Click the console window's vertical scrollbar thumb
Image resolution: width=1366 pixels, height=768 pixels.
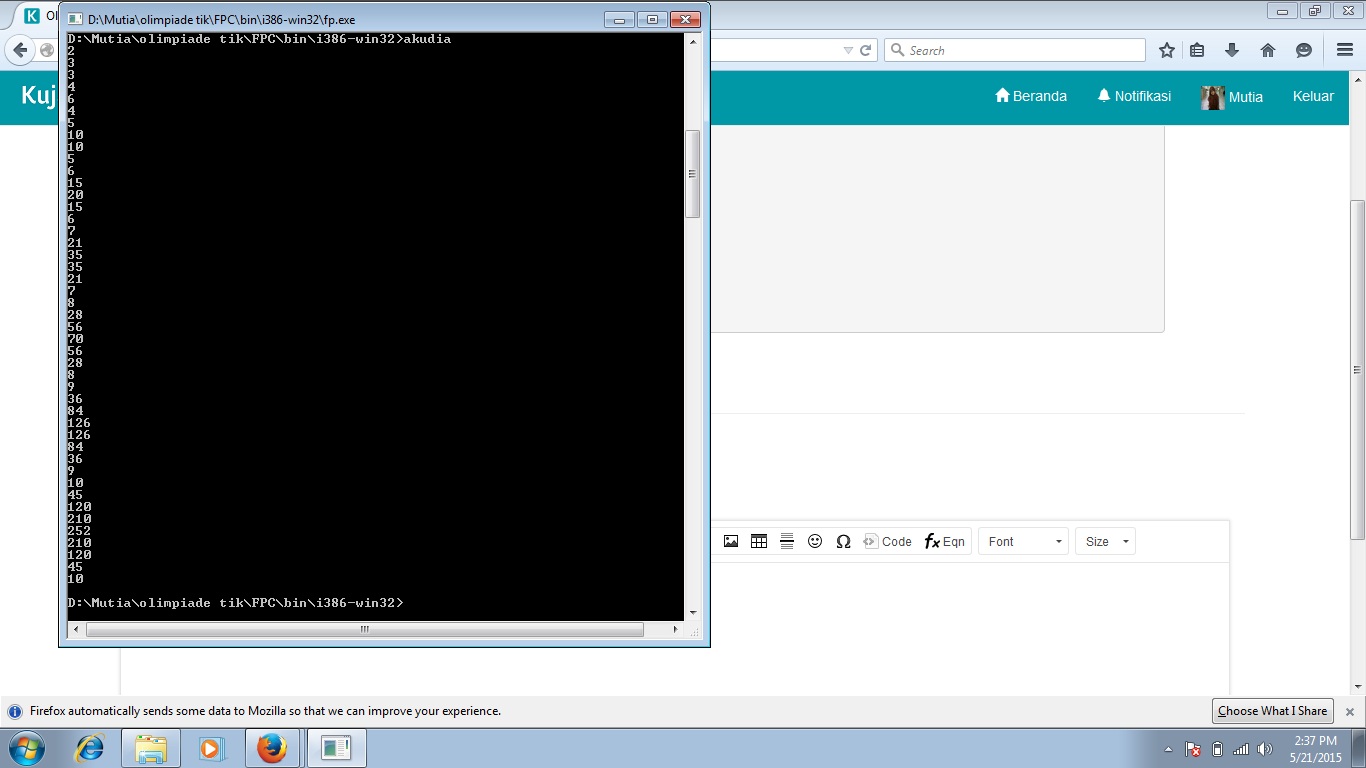691,174
